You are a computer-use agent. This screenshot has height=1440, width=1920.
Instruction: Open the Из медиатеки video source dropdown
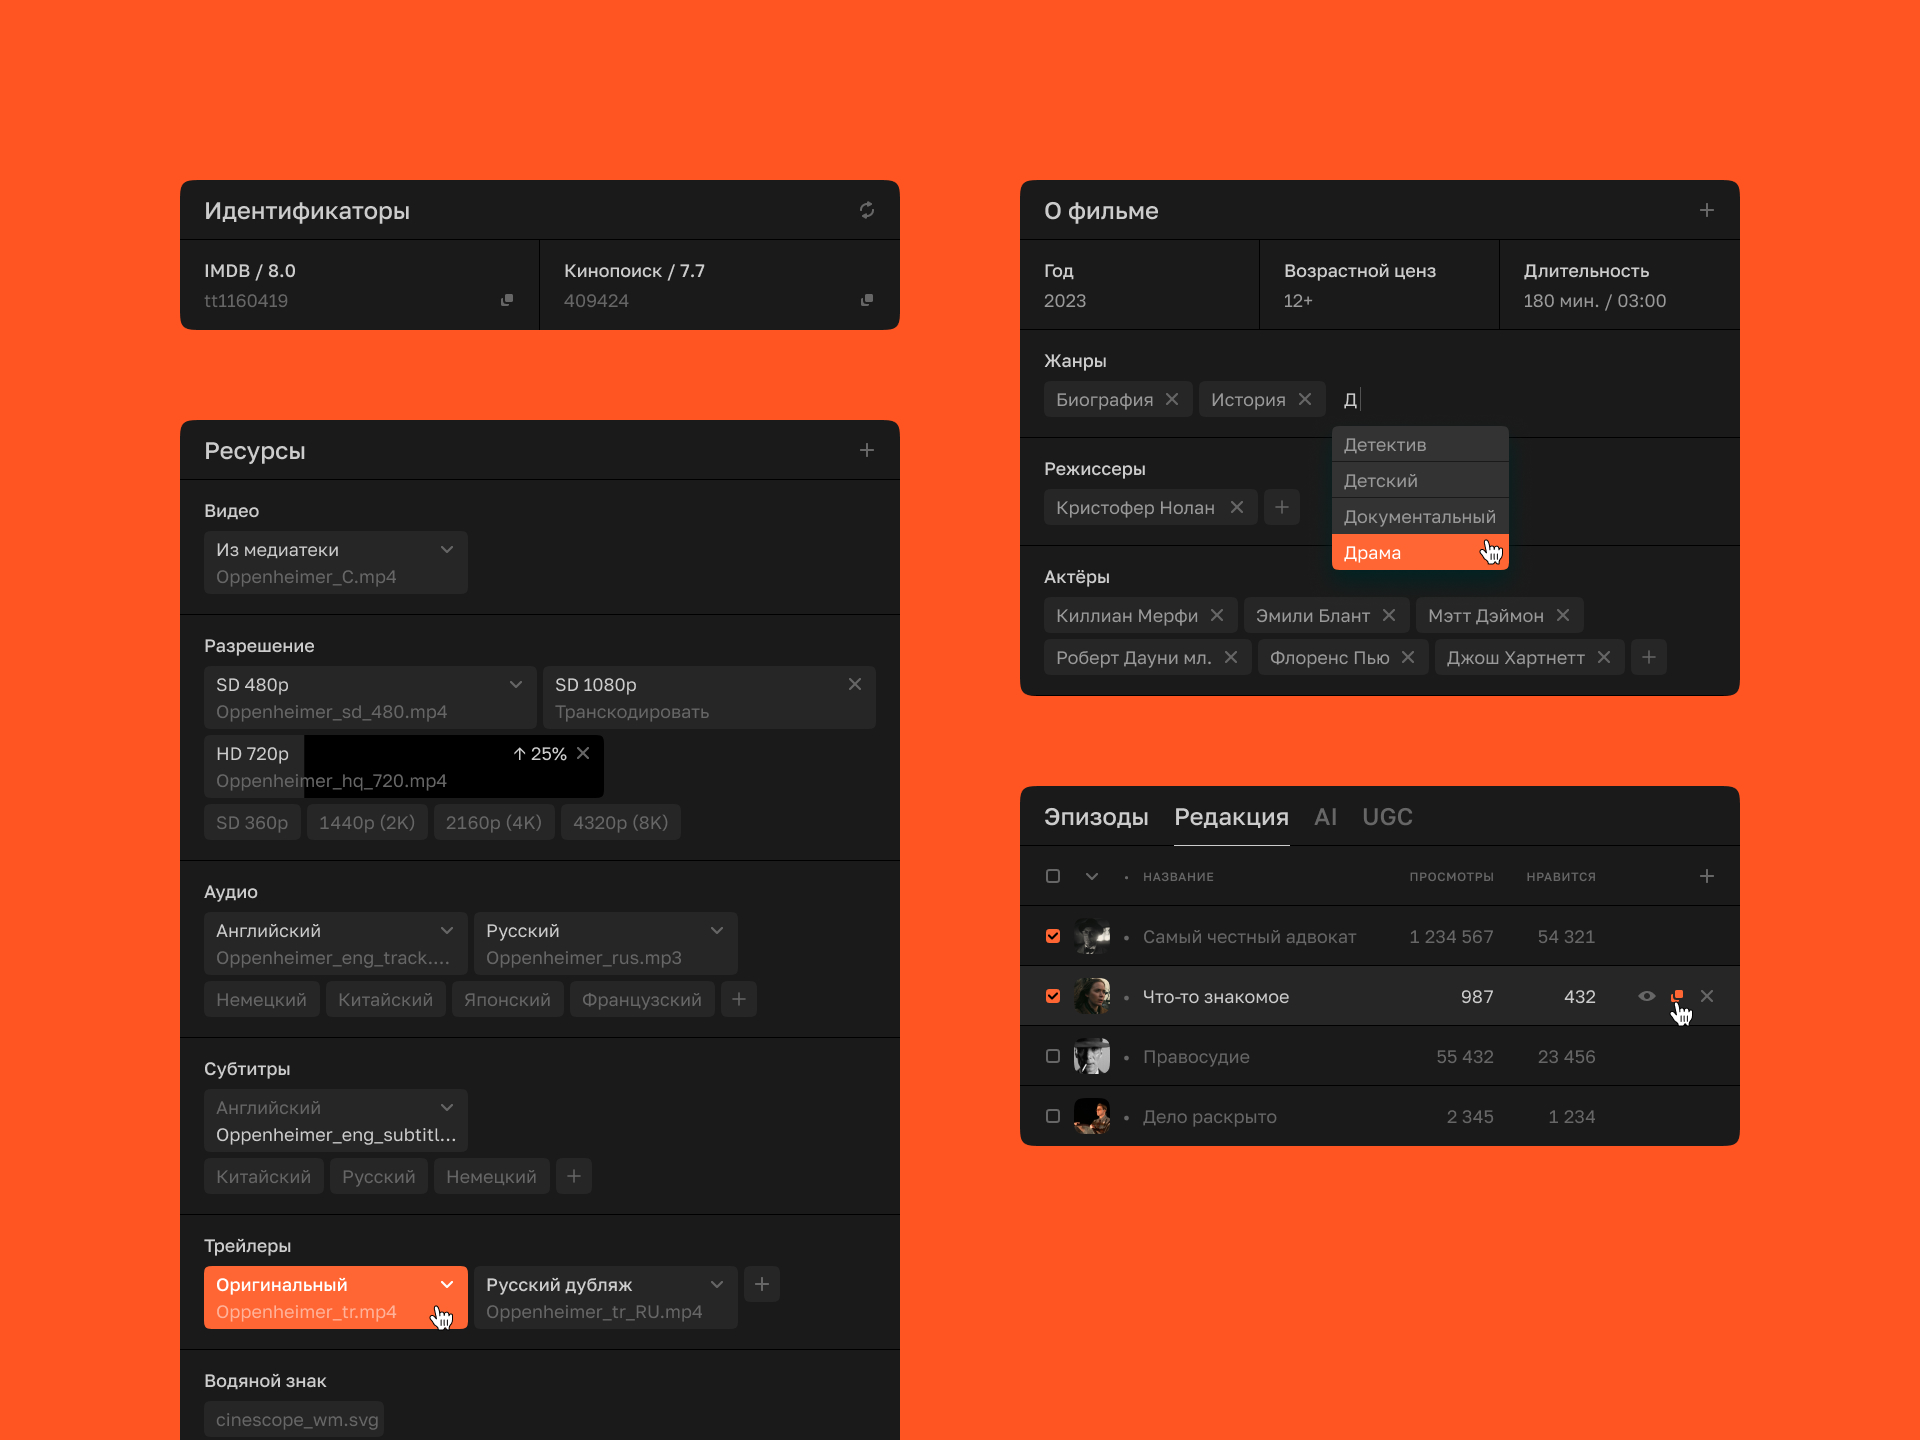pyautogui.click(x=446, y=549)
